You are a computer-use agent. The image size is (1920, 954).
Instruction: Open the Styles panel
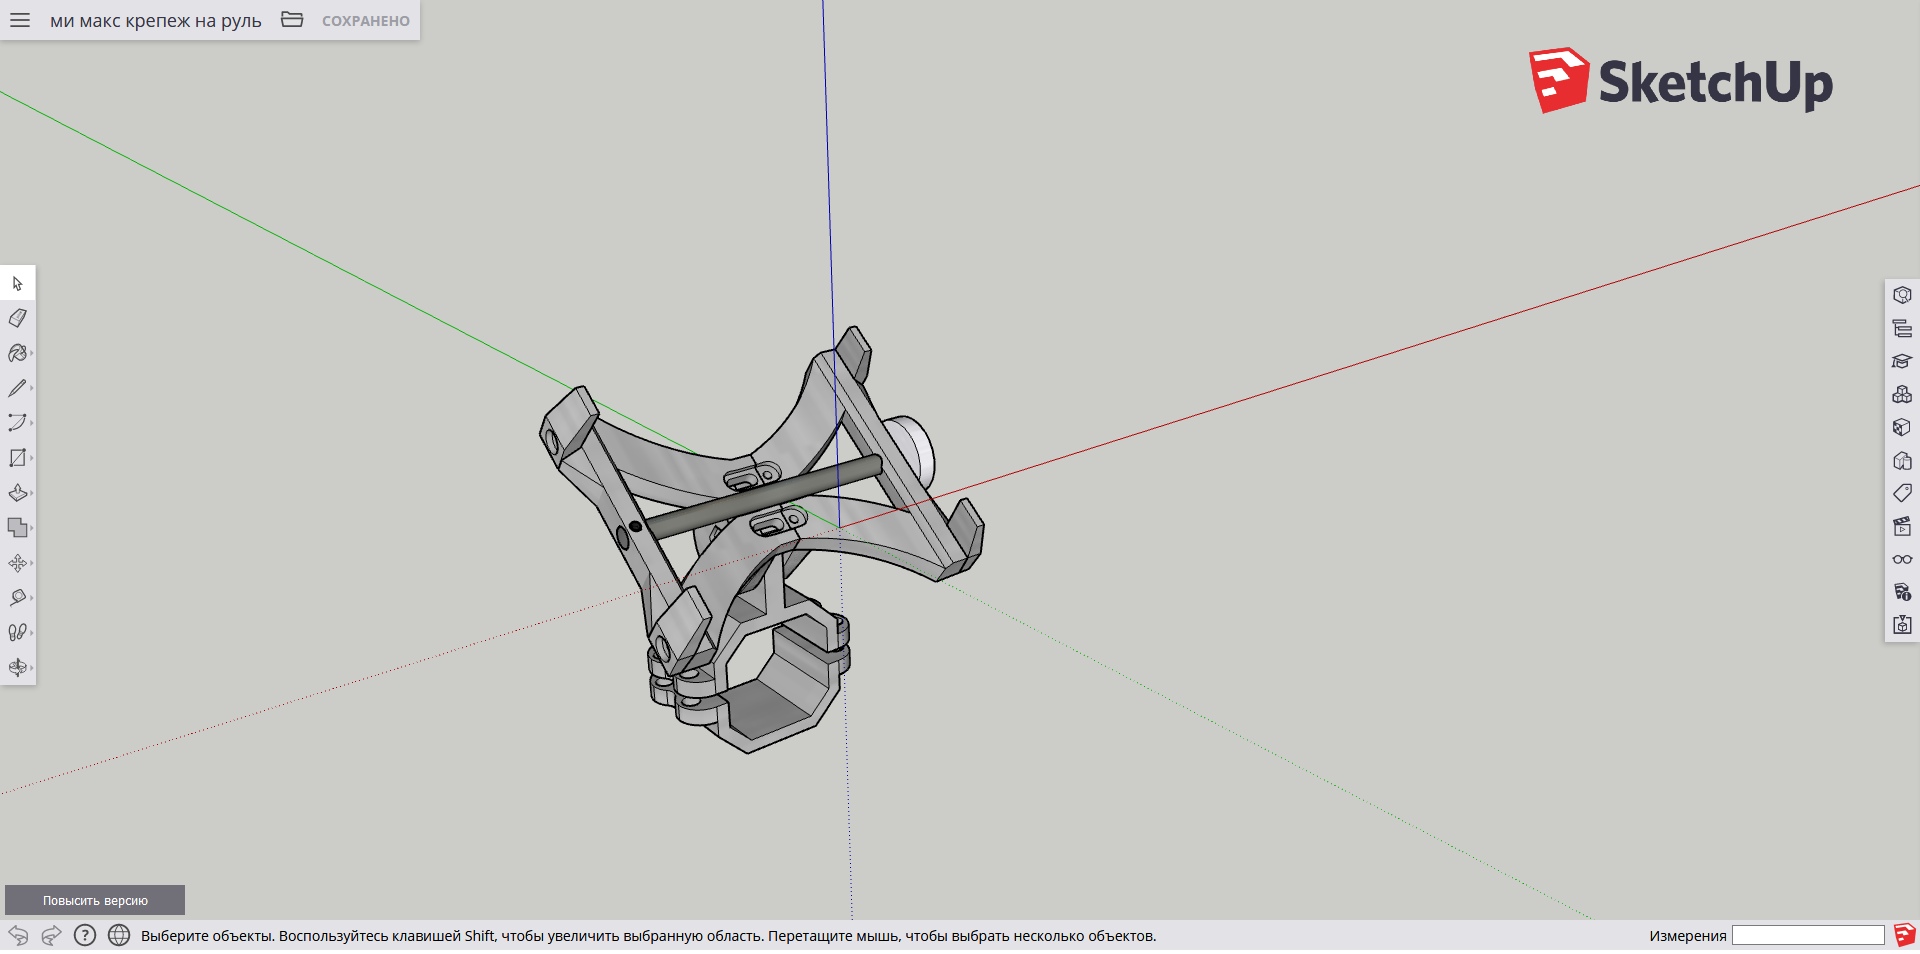point(1902,460)
